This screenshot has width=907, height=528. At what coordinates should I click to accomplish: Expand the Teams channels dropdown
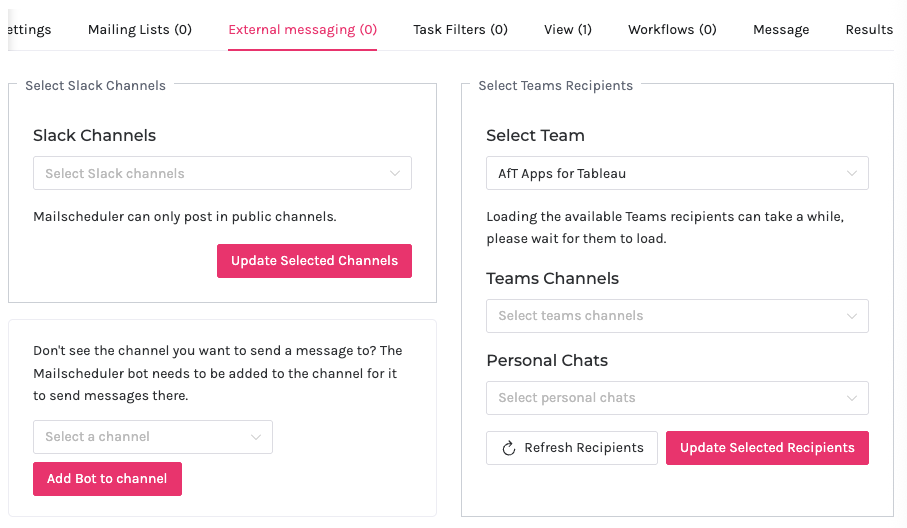(852, 316)
